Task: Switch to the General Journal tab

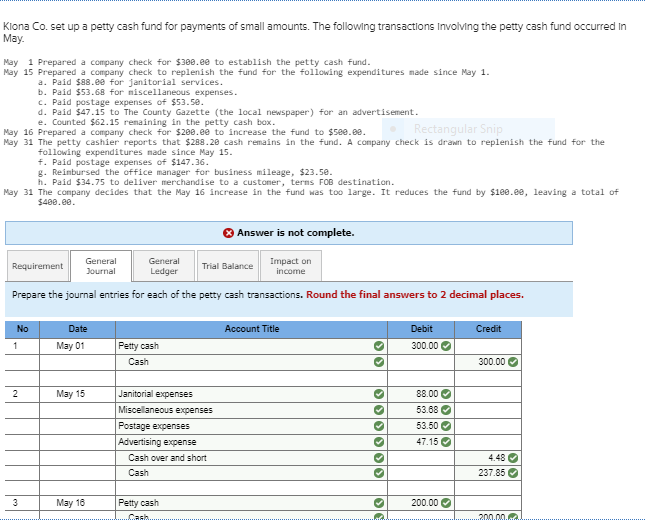Action: click(x=101, y=266)
